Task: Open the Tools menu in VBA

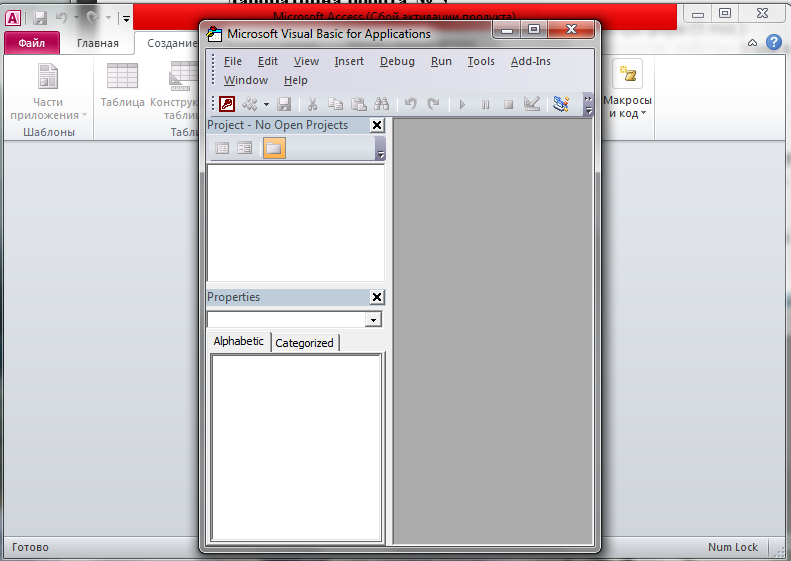Action: click(481, 61)
